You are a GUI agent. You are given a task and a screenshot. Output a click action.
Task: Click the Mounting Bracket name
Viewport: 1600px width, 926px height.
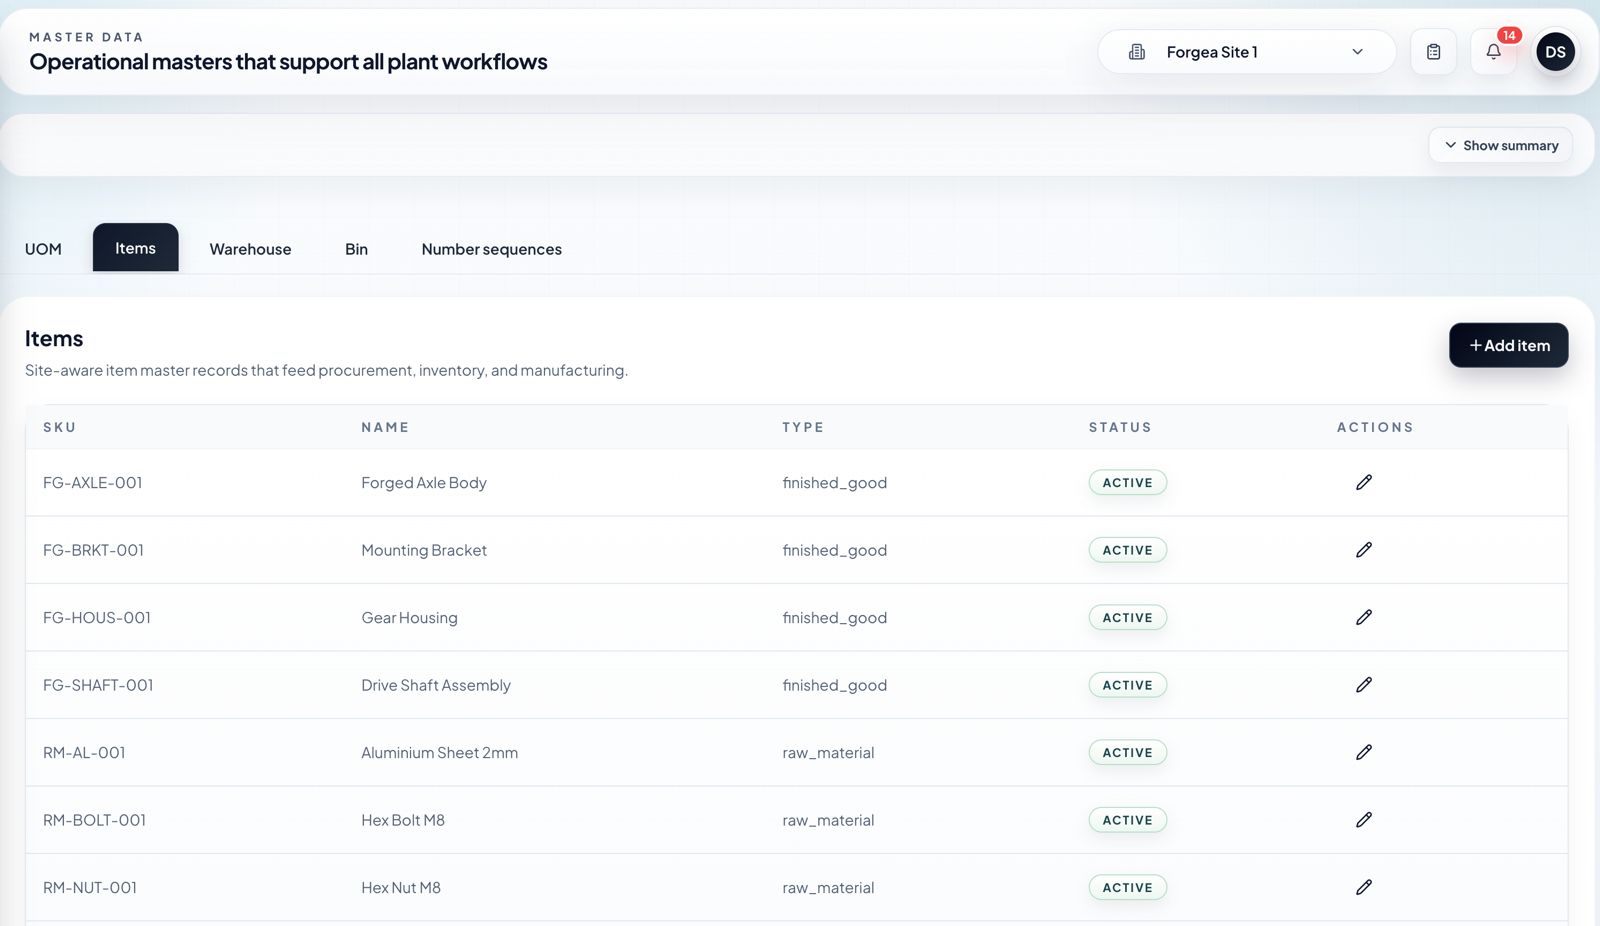[424, 550]
